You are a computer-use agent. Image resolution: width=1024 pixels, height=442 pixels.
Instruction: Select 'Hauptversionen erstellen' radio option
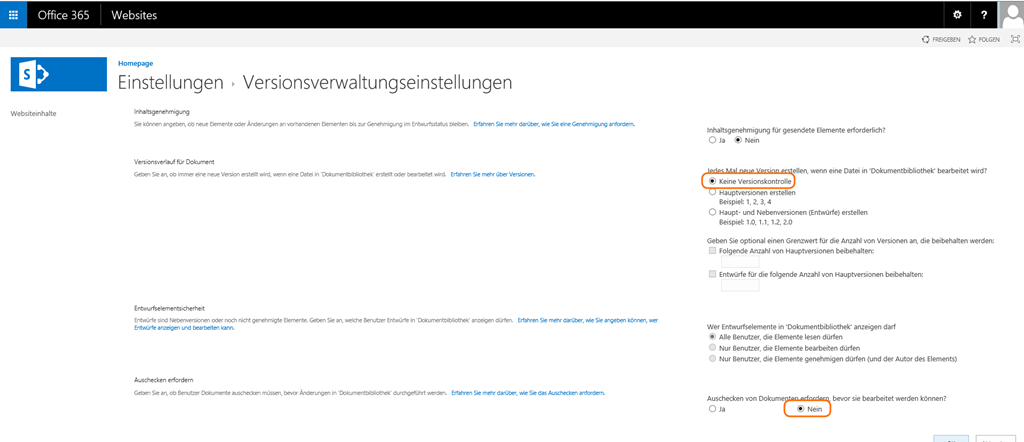click(x=712, y=192)
